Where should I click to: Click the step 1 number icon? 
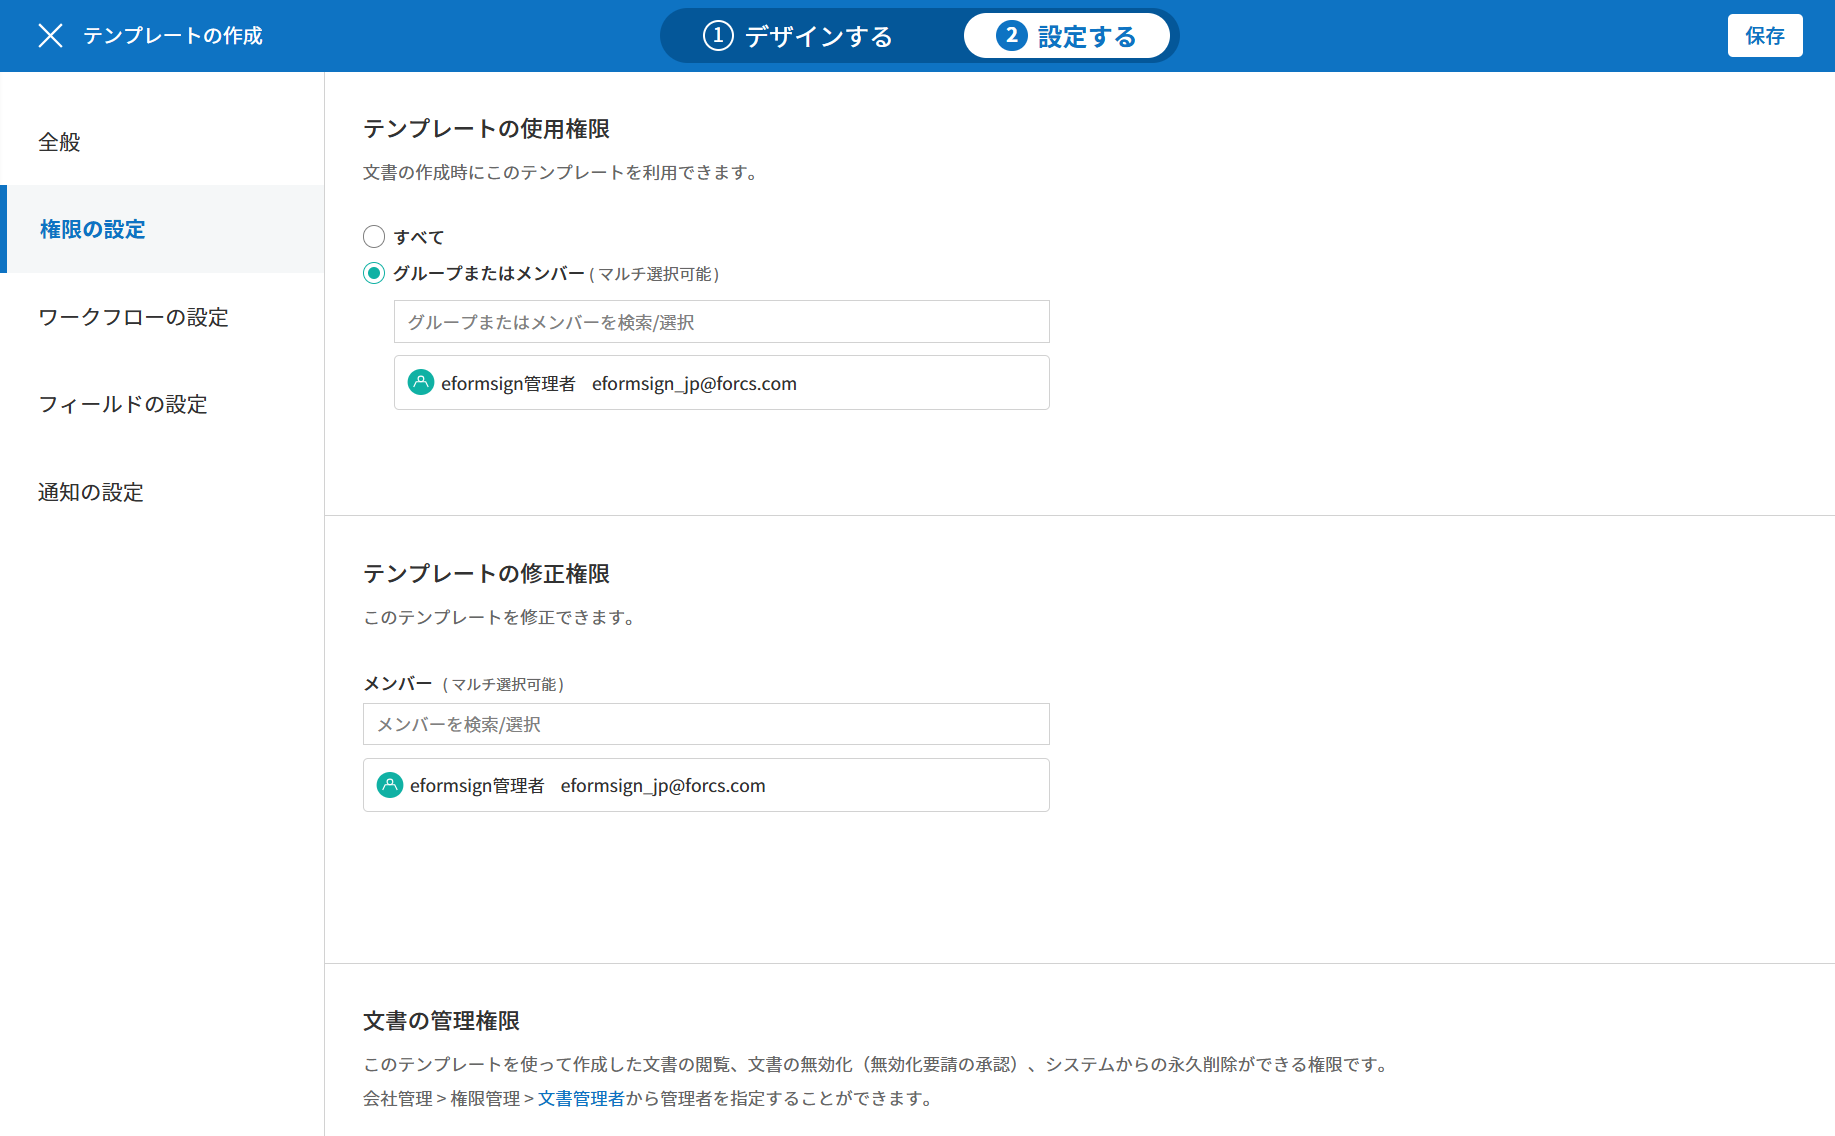(x=718, y=36)
